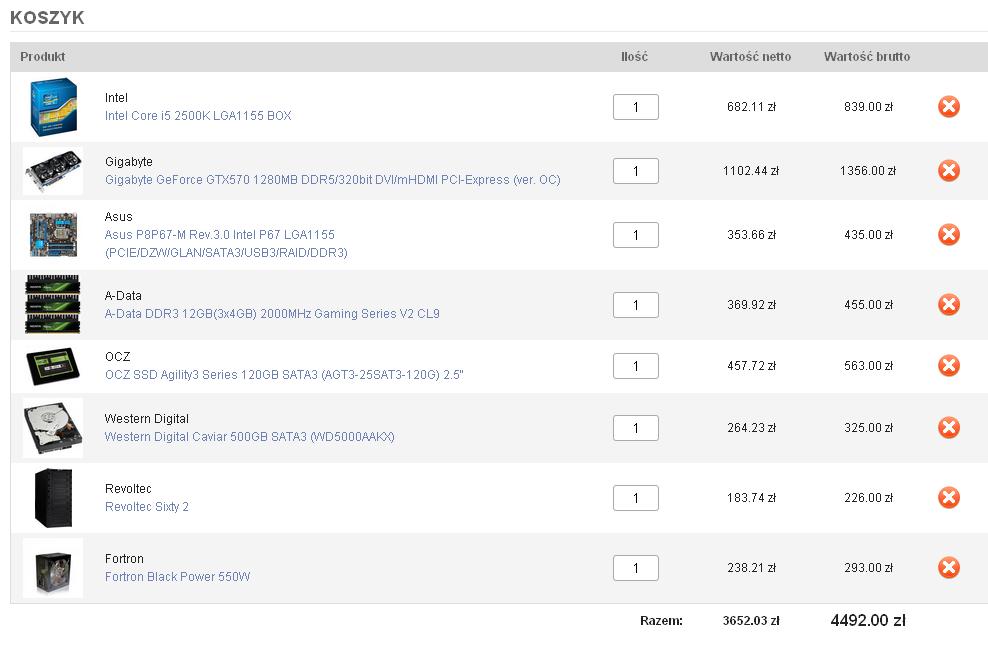Open A-Data DDR3 12GB product link
The width and height of the screenshot is (988, 645).
[272, 314]
